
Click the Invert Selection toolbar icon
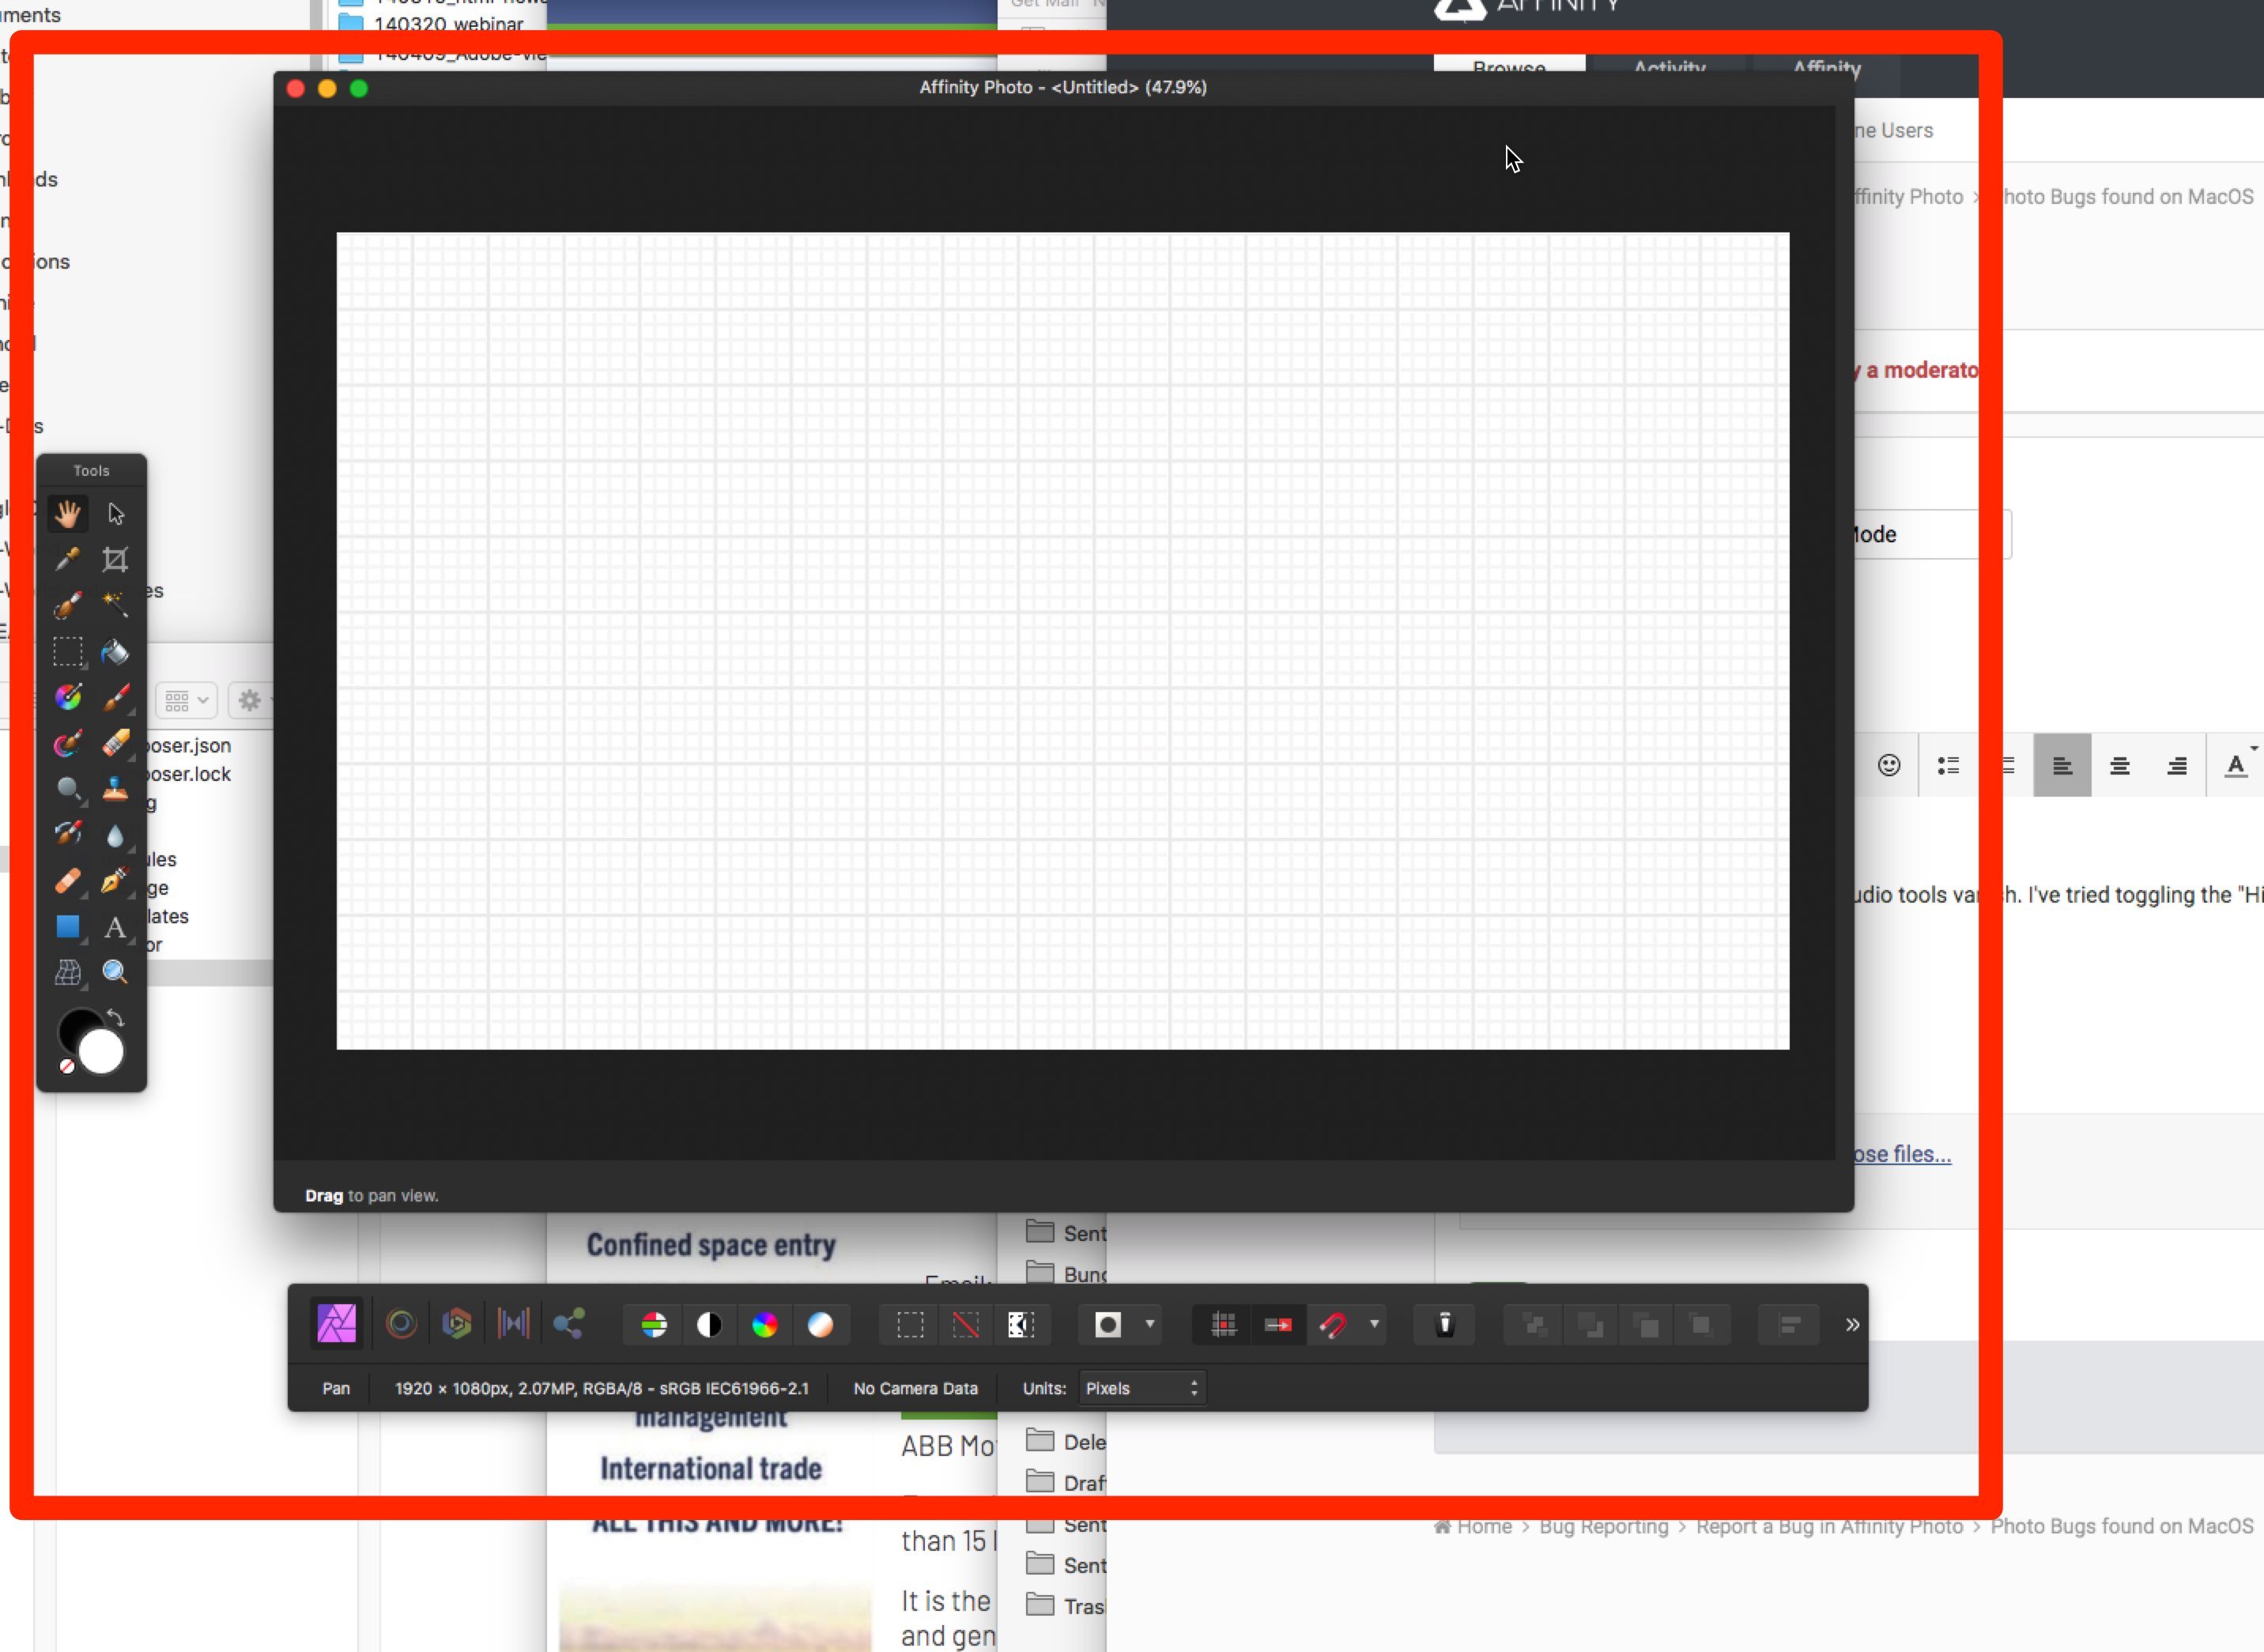coord(1021,1325)
